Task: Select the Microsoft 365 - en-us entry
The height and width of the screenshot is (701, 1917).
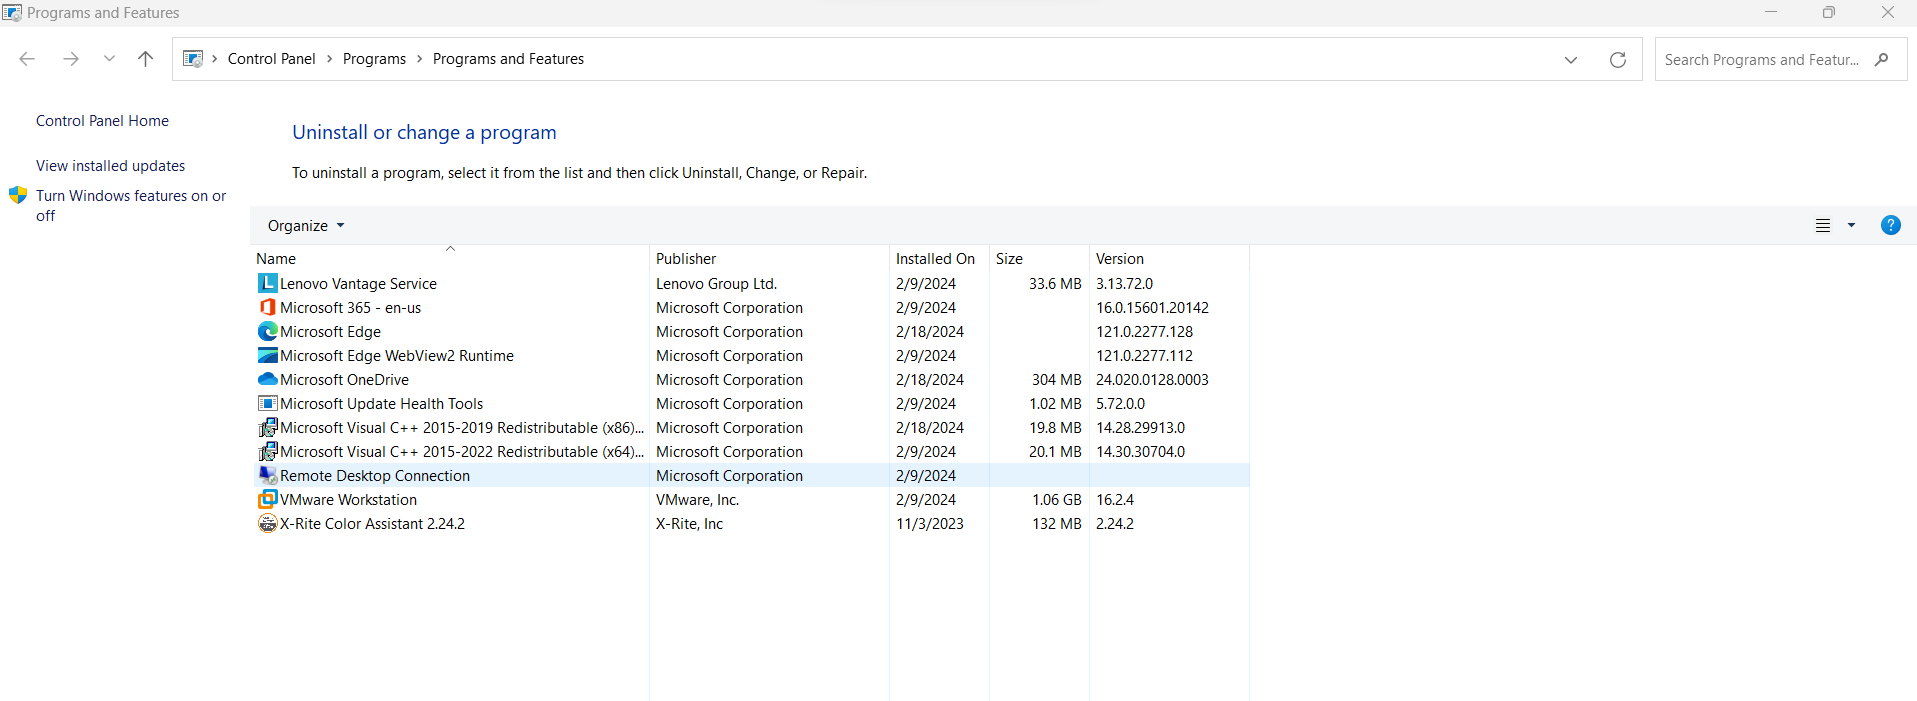Action: pyautogui.click(x=350, y=308)
